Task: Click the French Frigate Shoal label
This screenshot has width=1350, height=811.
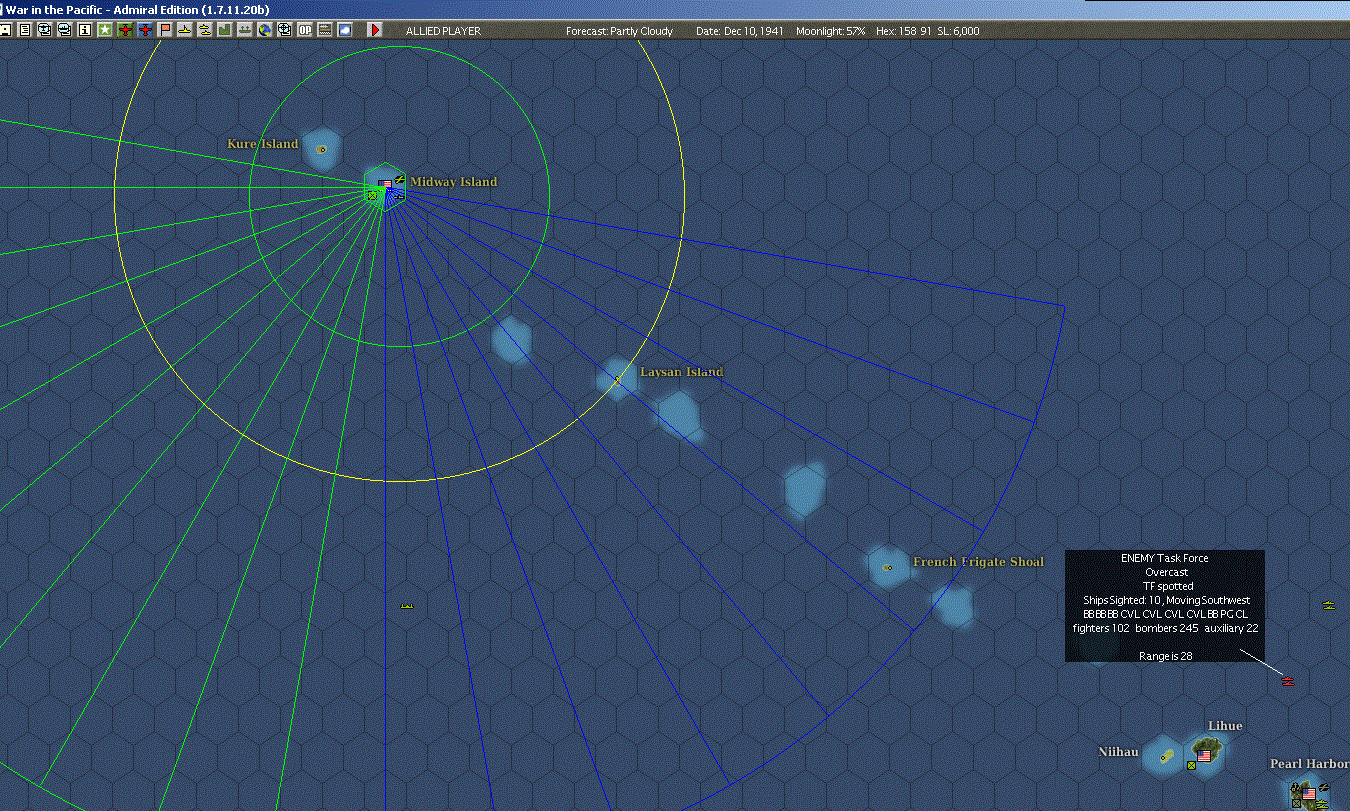Action: (978, 562)
